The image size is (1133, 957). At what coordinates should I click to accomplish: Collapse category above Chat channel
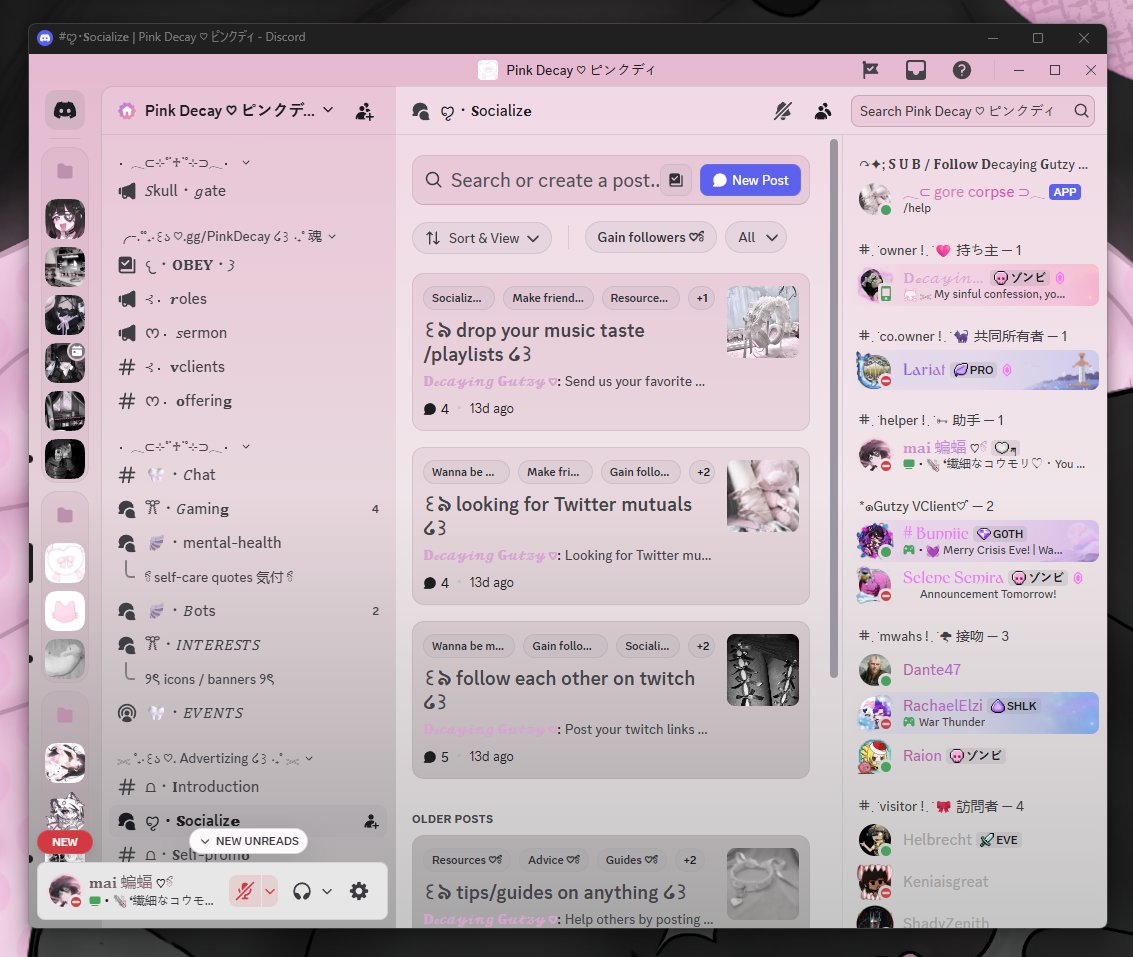pos(184,447)
